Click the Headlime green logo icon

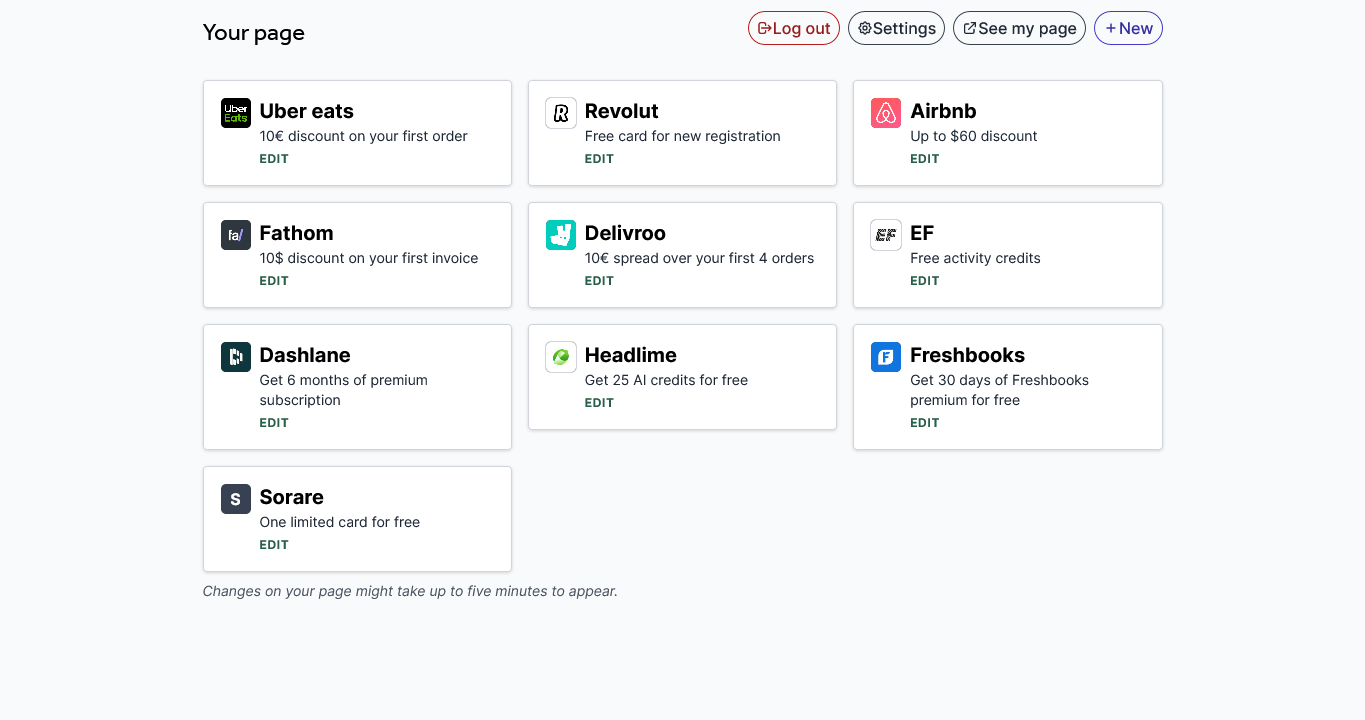[561, 357]
